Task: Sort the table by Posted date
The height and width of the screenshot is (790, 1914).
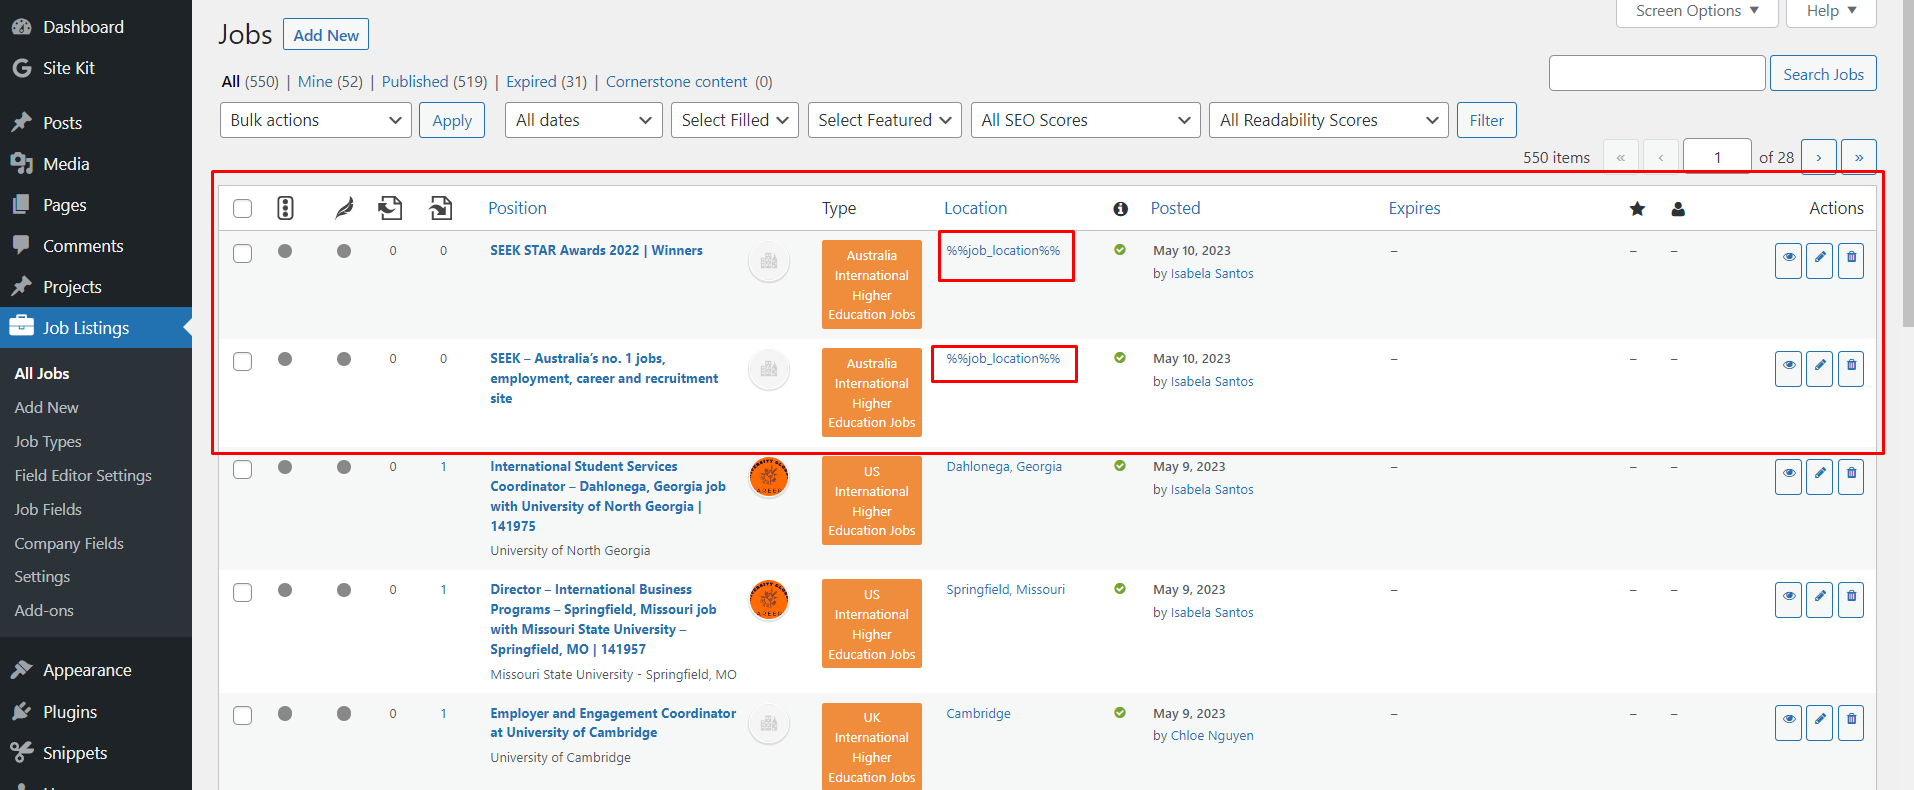Action: click(1175, 208)
